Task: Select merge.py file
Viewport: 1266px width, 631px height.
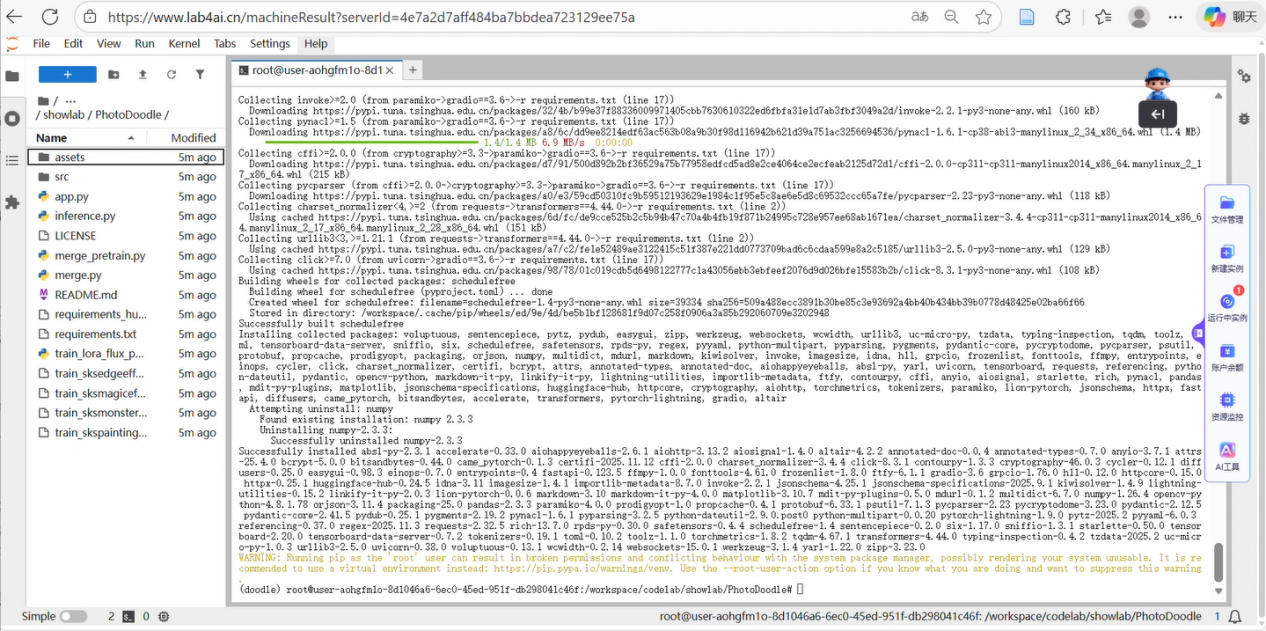Action: (126, 275)
